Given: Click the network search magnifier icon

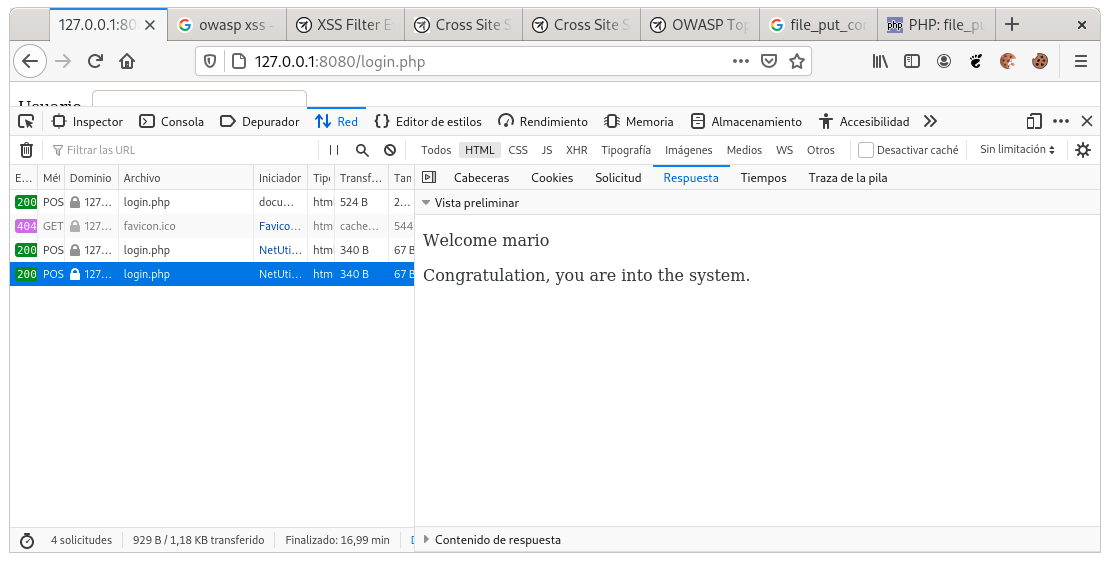Looking at the screenshot, I should coord(362,150).
